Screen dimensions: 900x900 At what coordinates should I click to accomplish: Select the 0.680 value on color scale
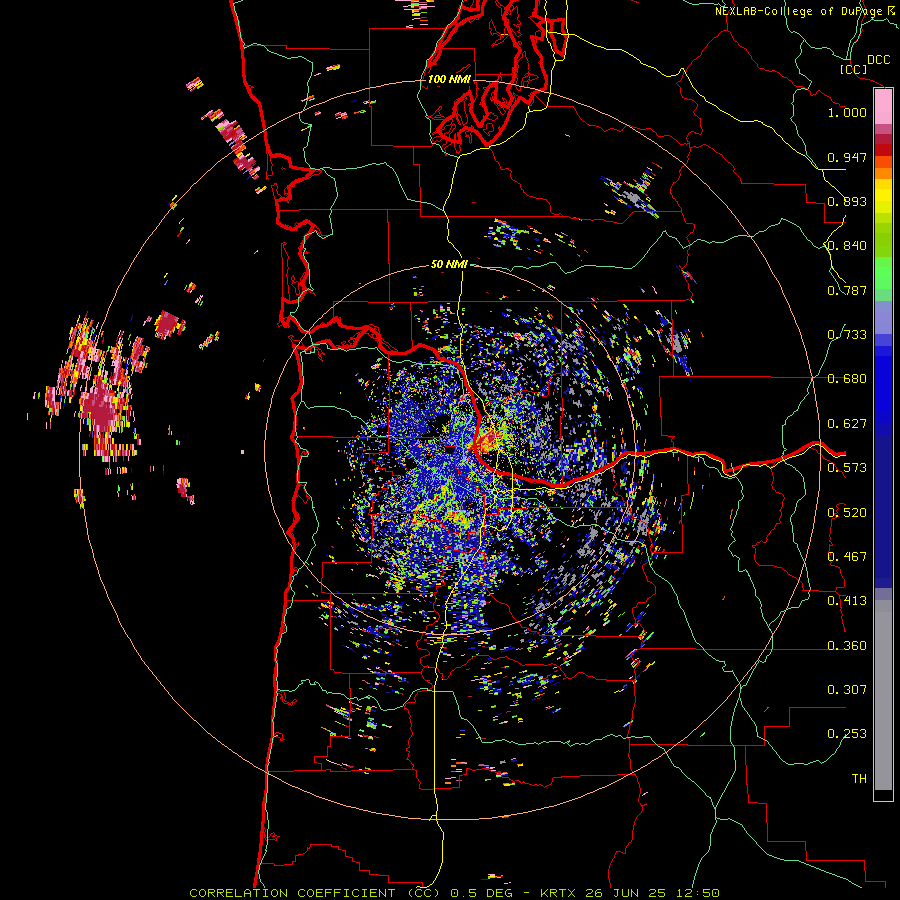[847, 379]
